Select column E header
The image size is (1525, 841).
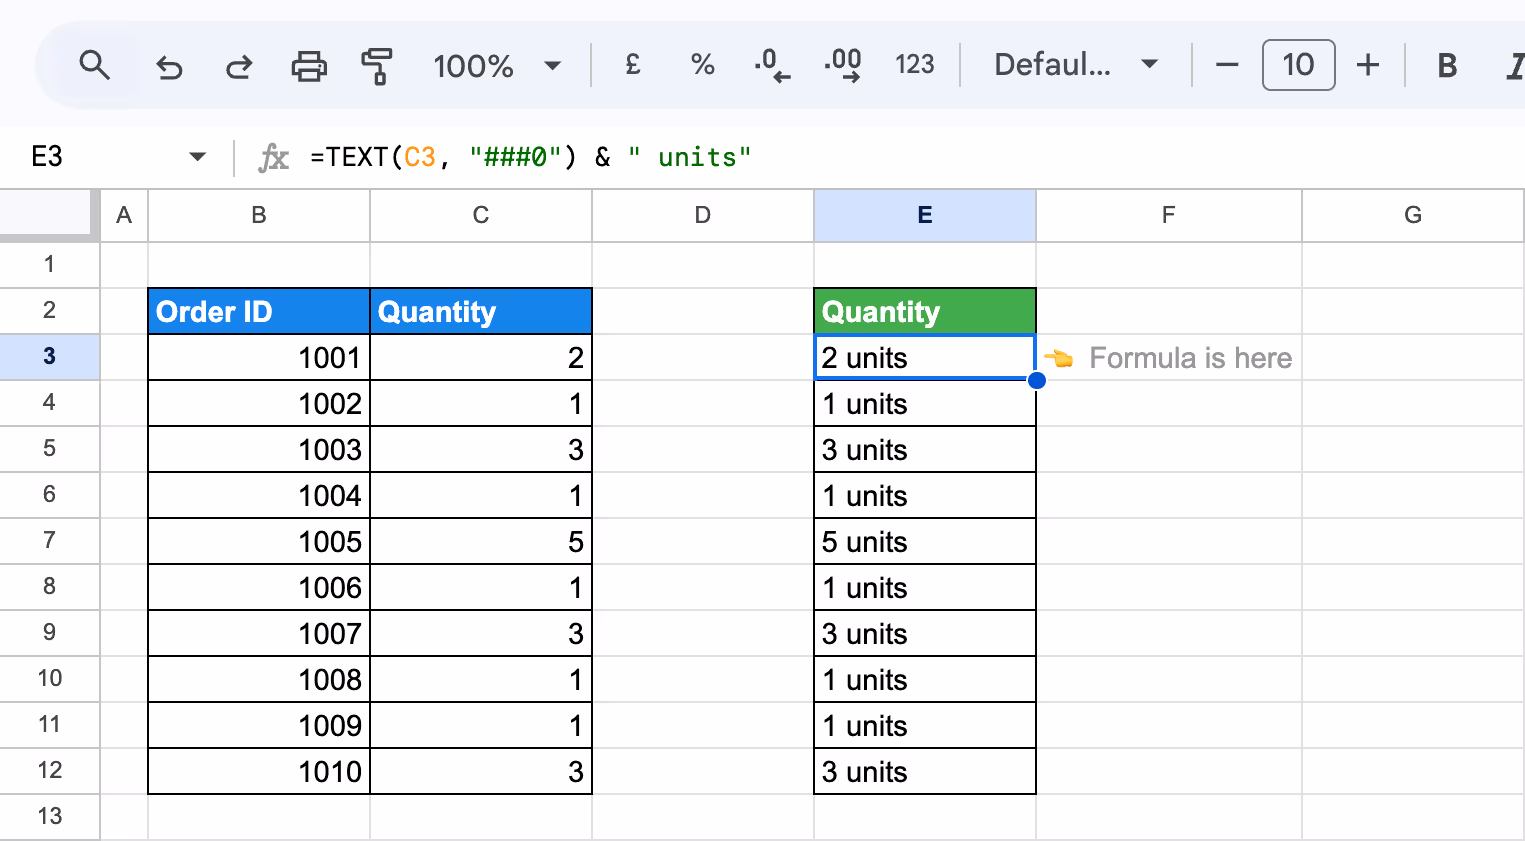925,215
